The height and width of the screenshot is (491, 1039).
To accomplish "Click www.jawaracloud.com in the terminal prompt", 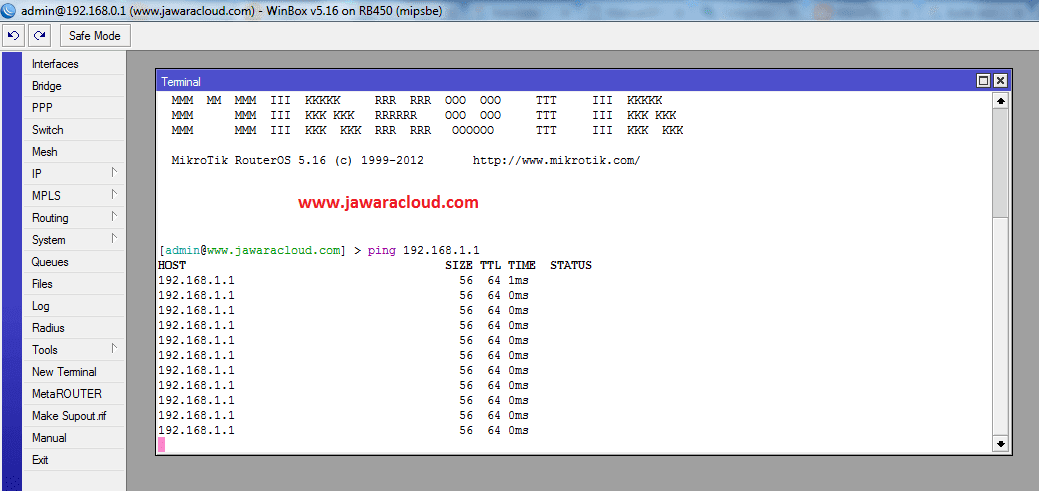I will [274, 250].
